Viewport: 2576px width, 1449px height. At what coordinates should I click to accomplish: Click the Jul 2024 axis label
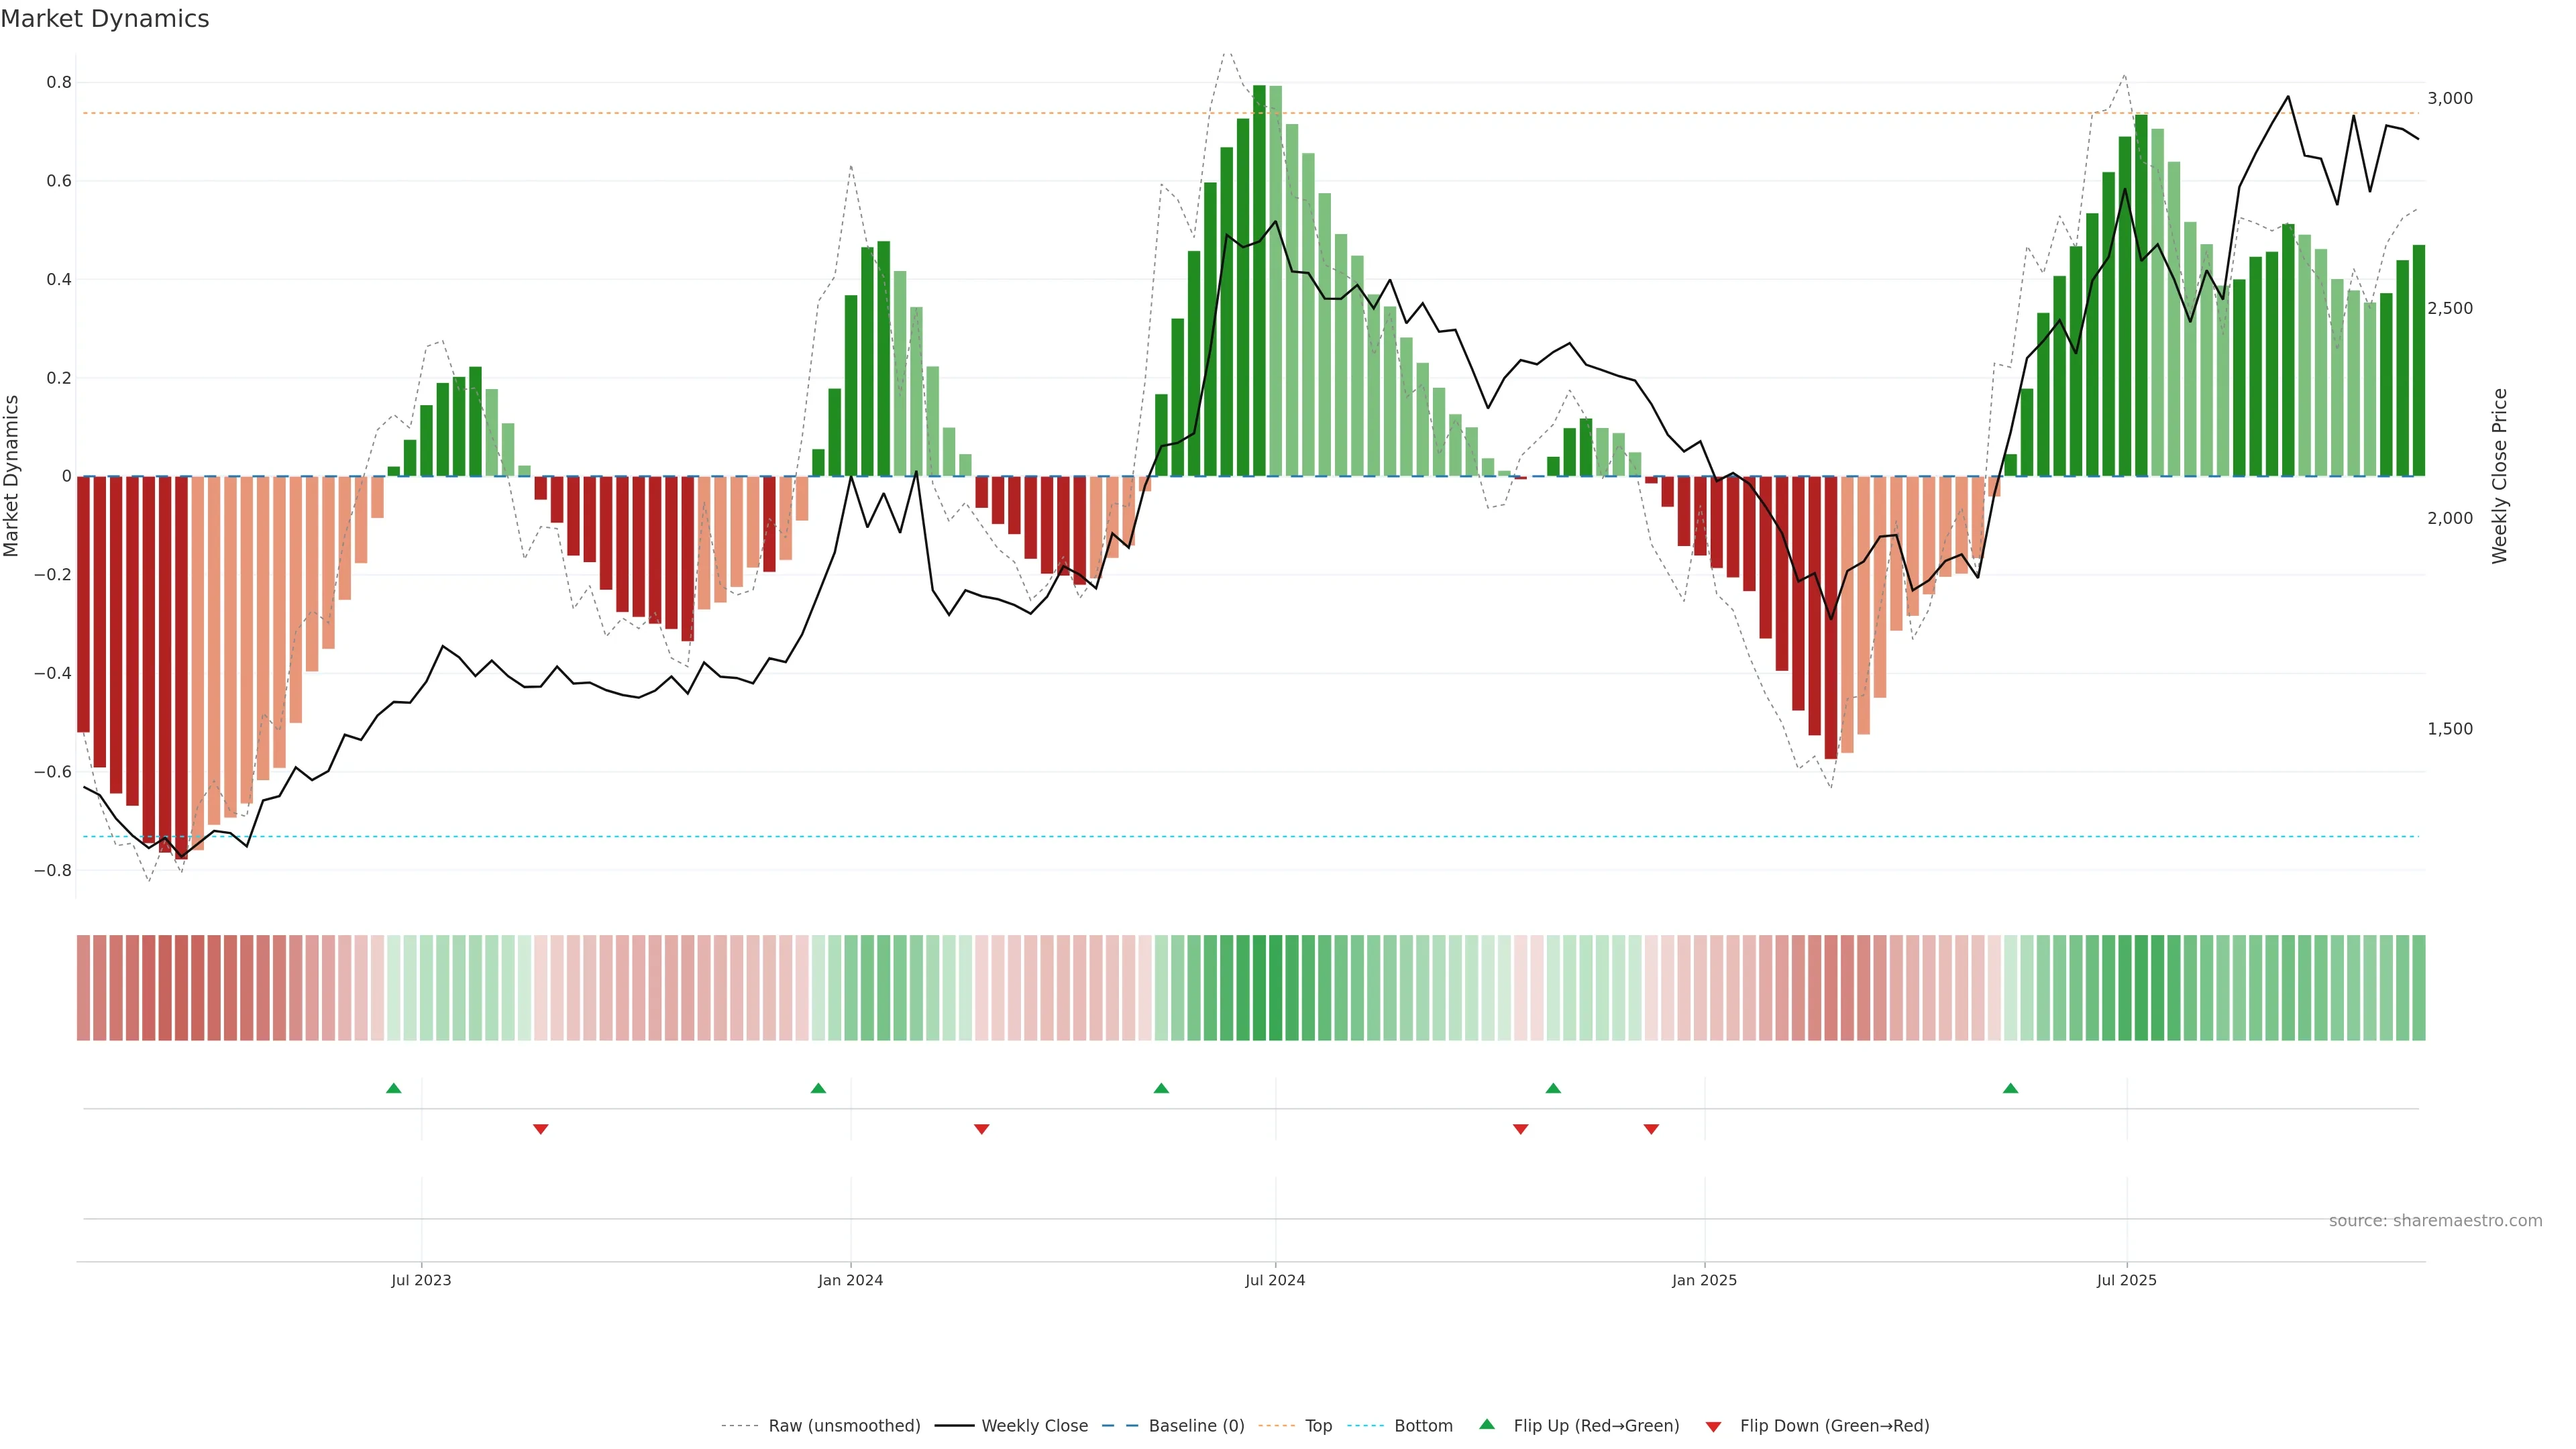click(x=1274, y=1281)
